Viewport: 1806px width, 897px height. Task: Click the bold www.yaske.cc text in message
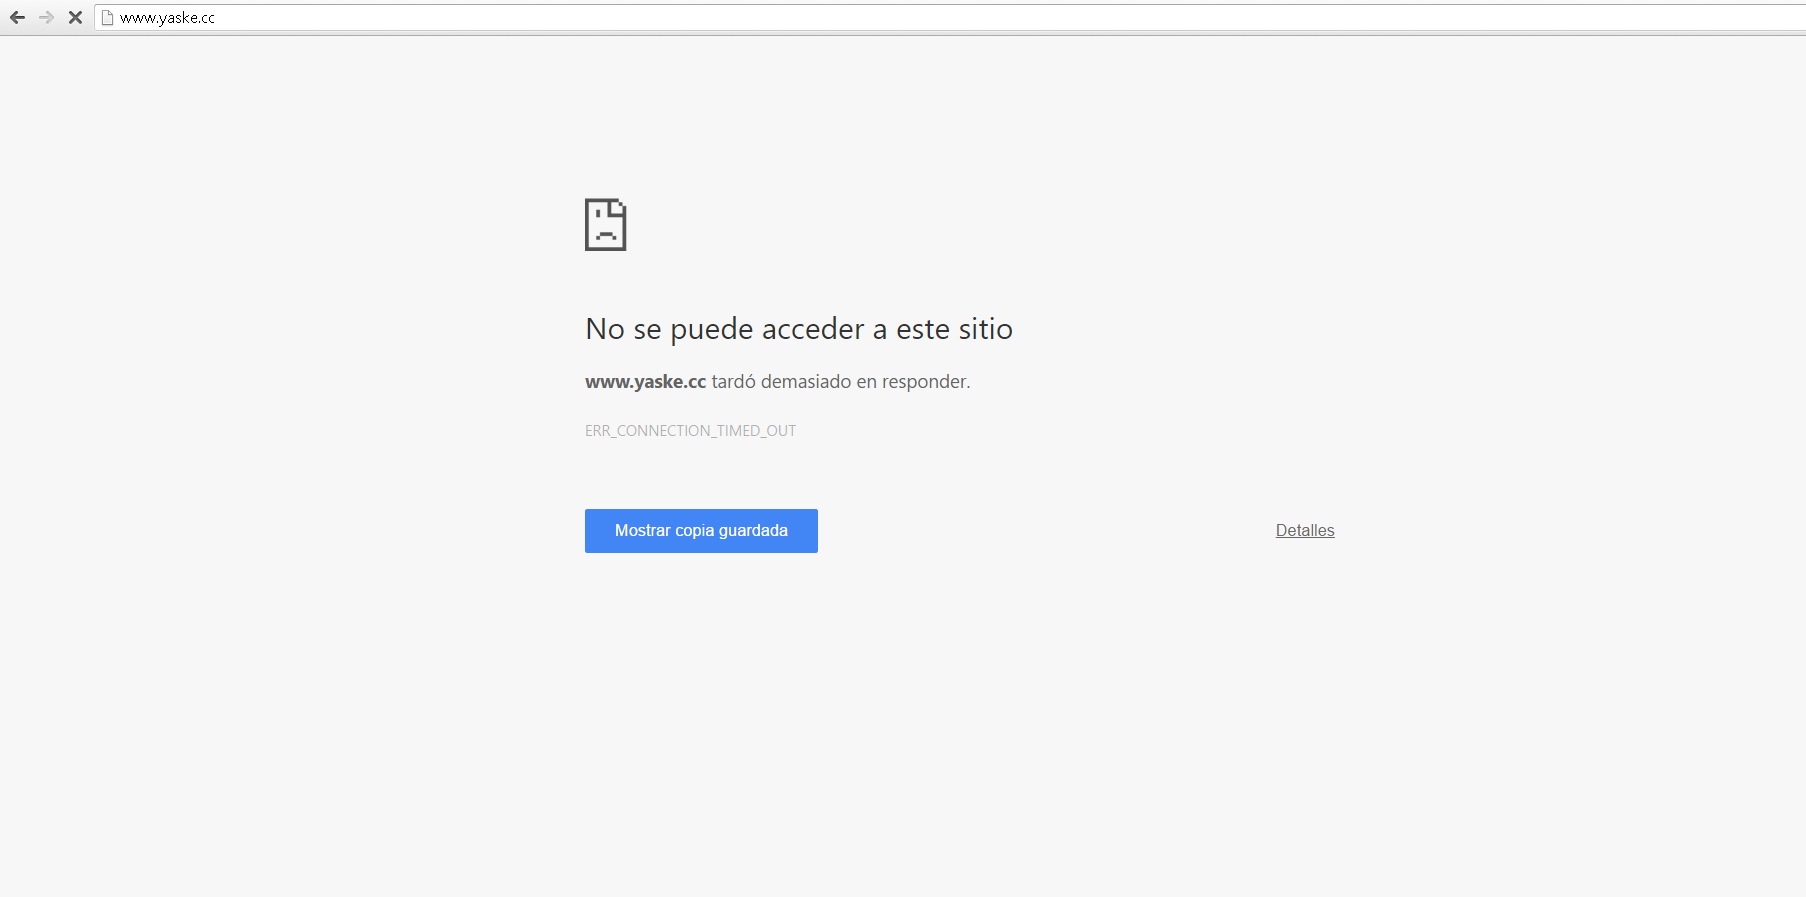point(645,382)
